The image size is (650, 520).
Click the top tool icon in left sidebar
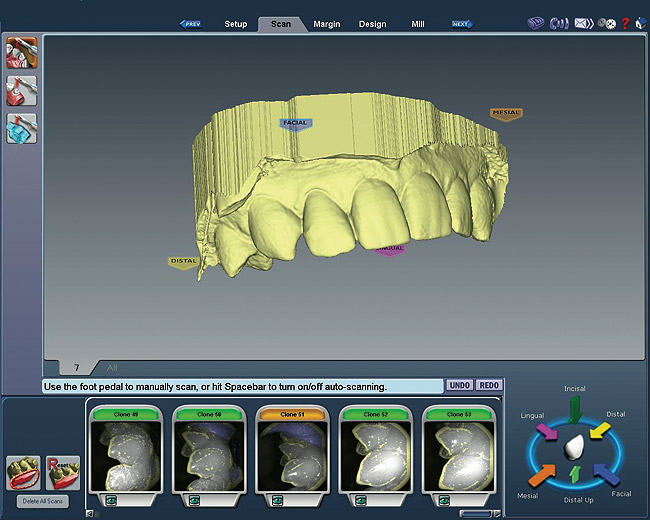(x=21, y=52)
